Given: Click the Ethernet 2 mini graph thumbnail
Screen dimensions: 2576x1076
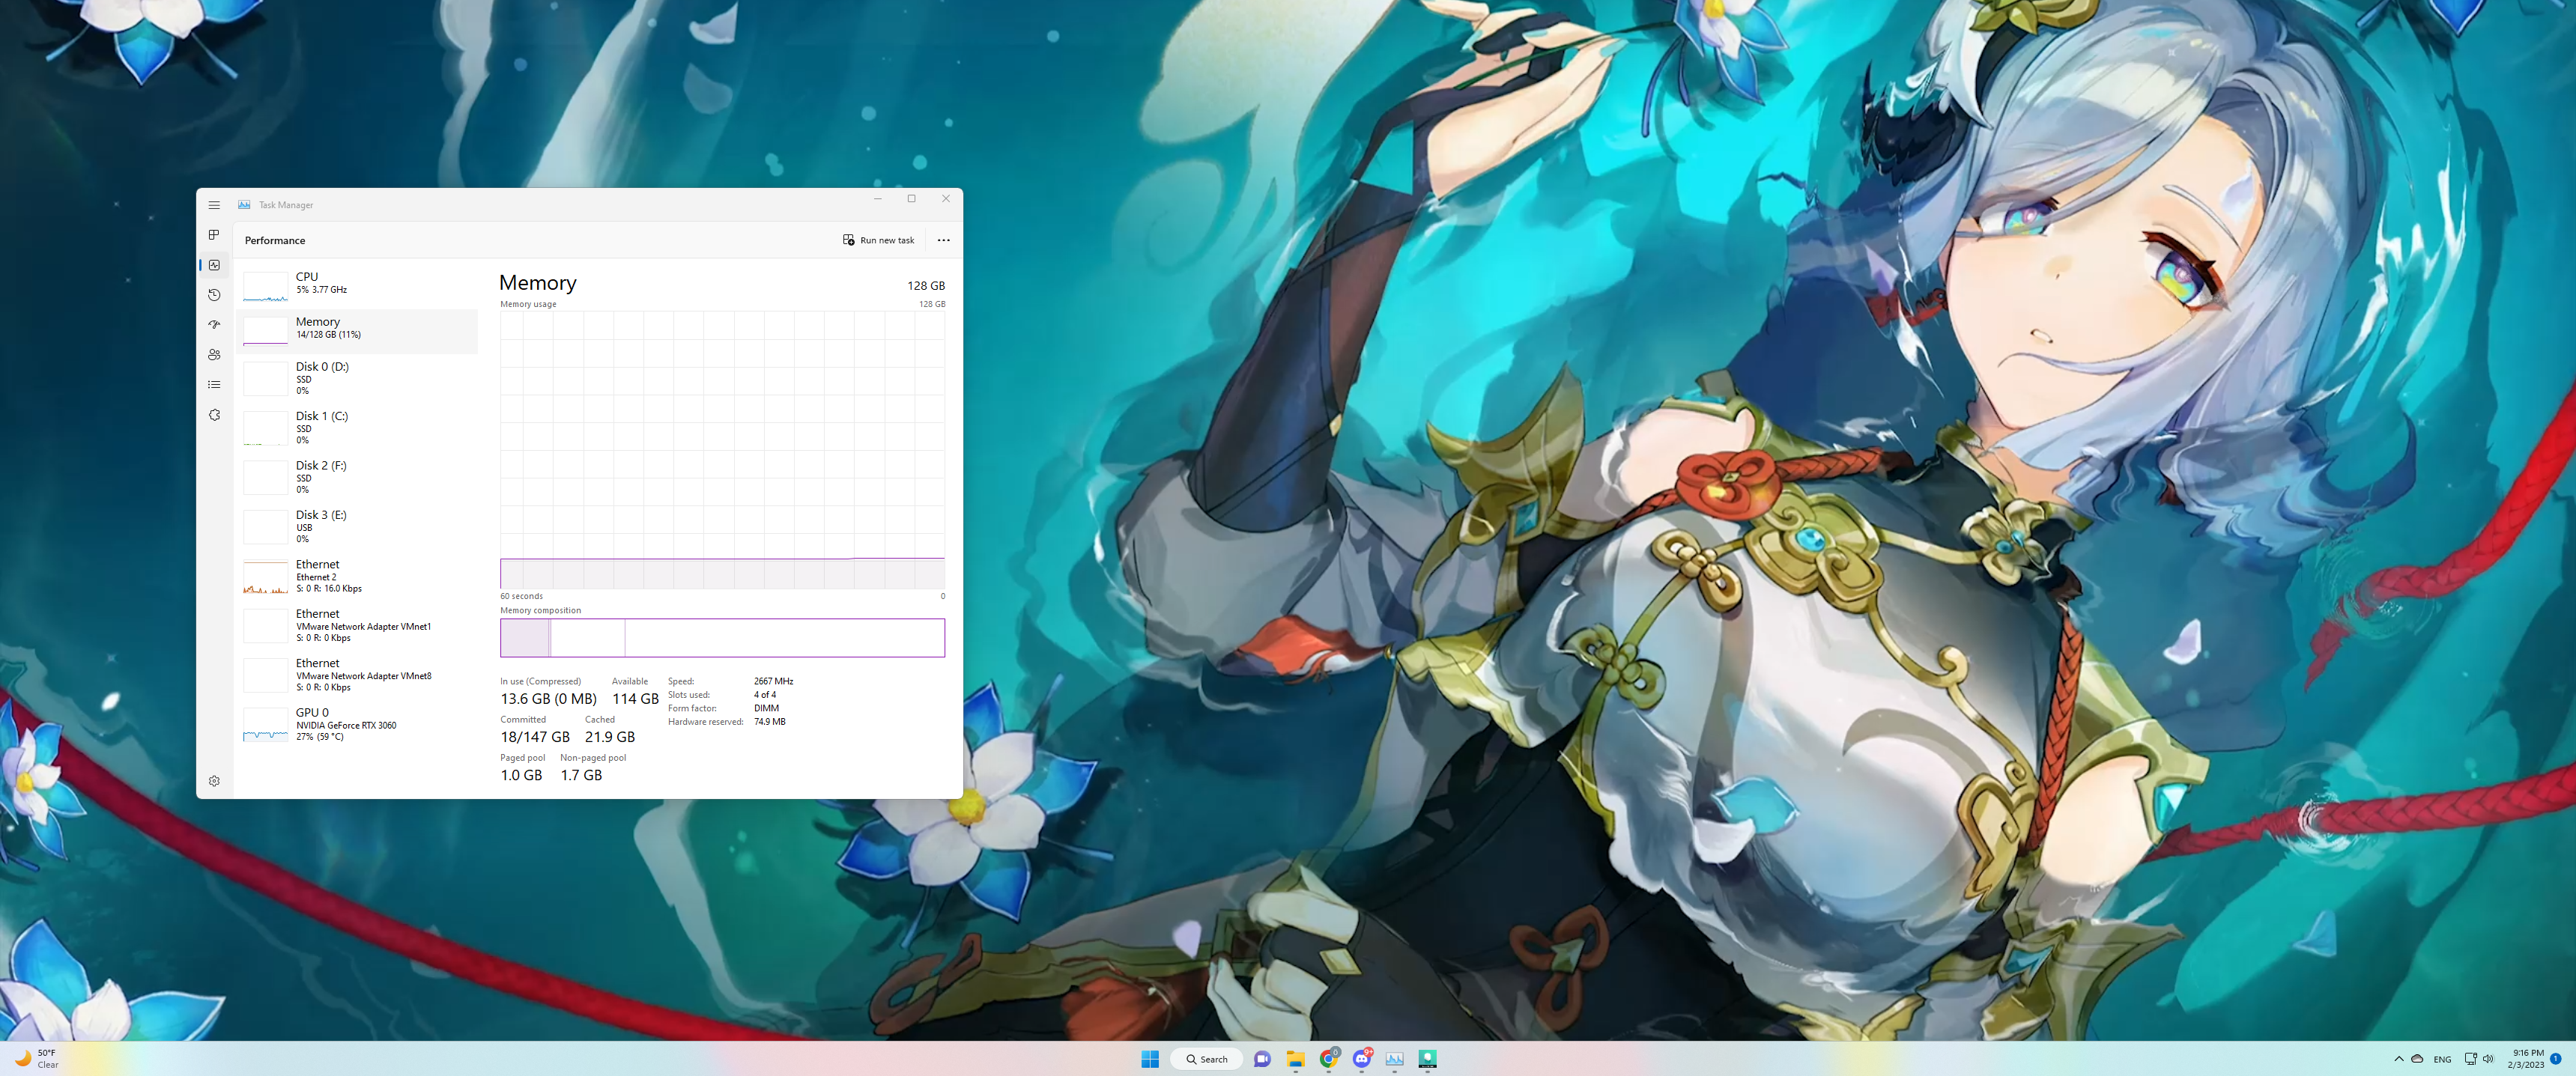Looking at the screenshot, I should pyautogui.click(x=265, y=577).
